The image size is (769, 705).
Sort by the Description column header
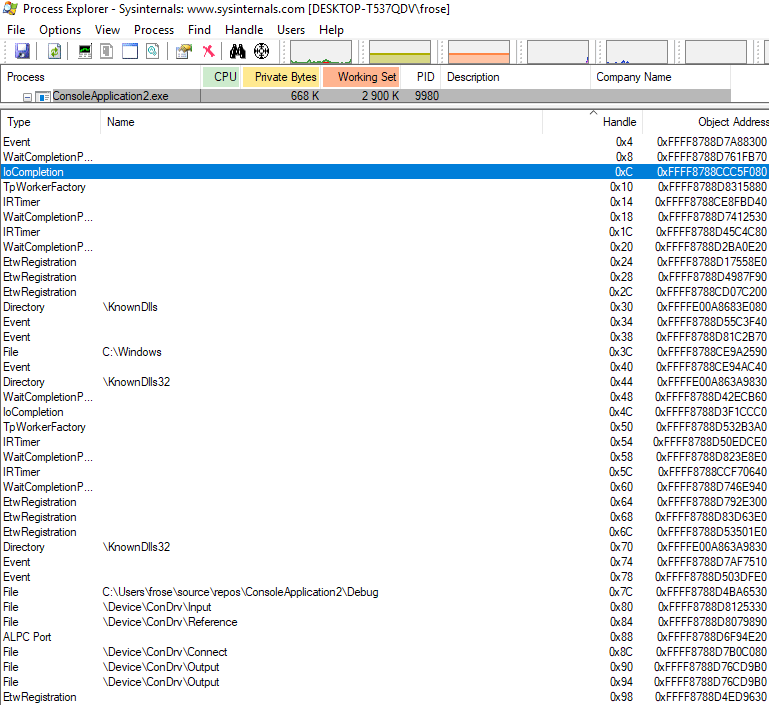click(516, 77)
